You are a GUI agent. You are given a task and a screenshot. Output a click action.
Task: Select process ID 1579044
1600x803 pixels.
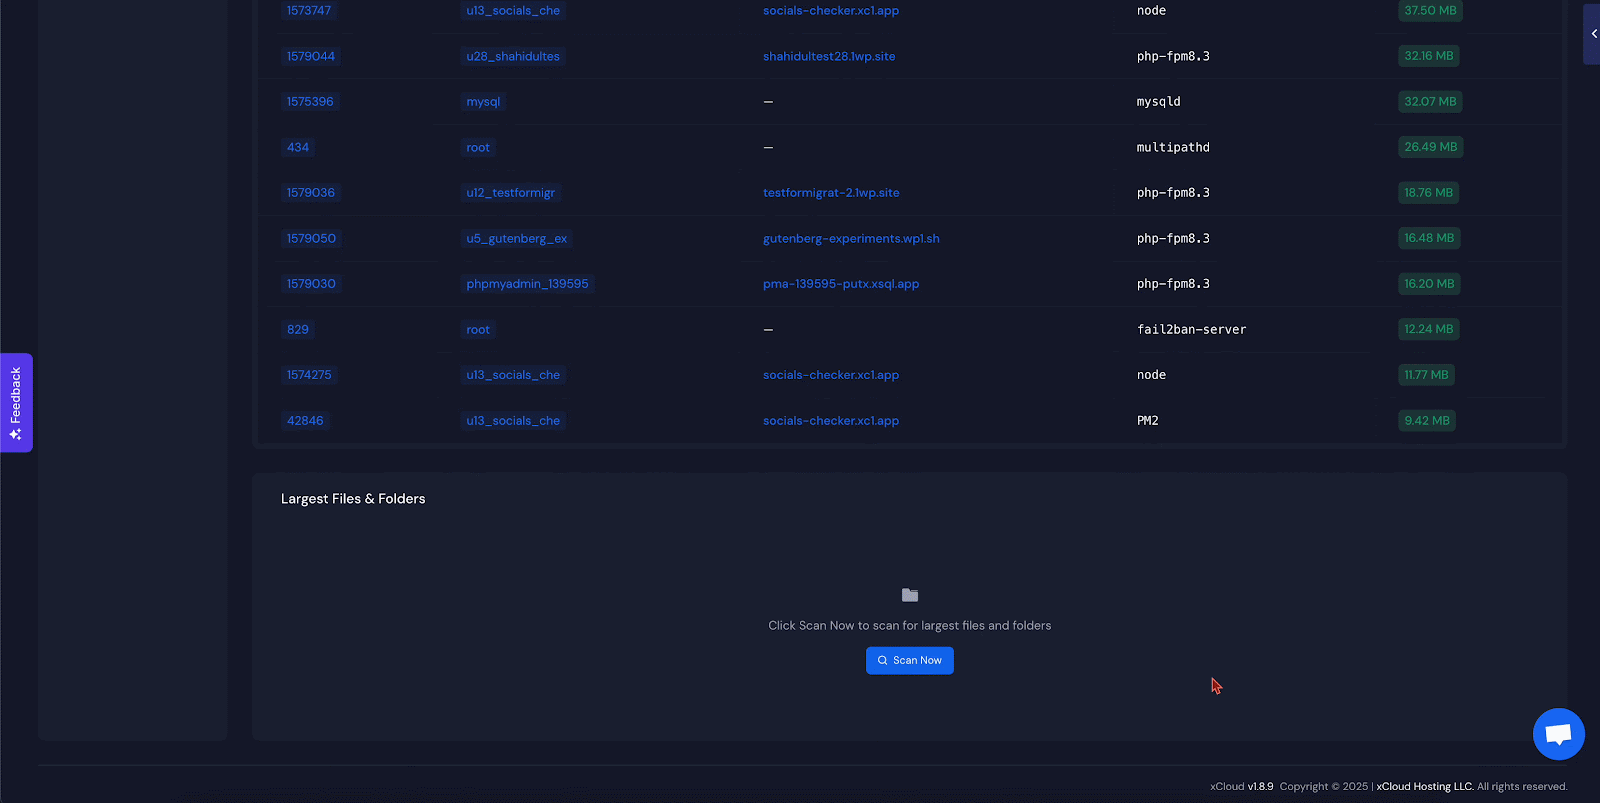tap(310, 56)
